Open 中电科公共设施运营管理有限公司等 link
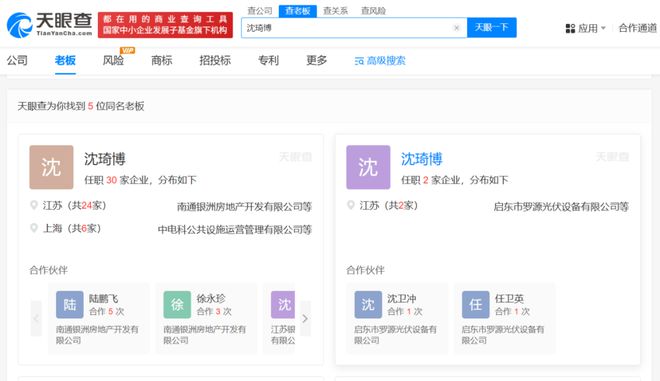This screenshot has width=660, height=381. [x=235, y=229]
